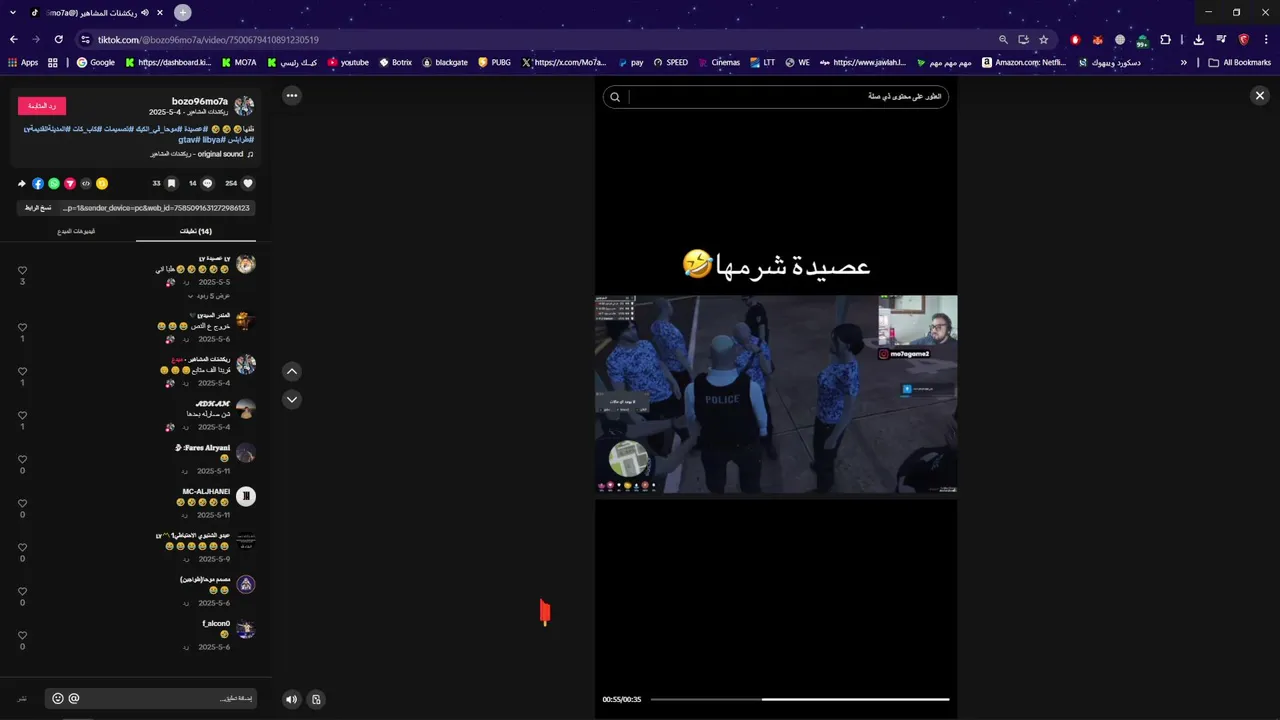Switch to the comments (14) tab

pos(196,231)
